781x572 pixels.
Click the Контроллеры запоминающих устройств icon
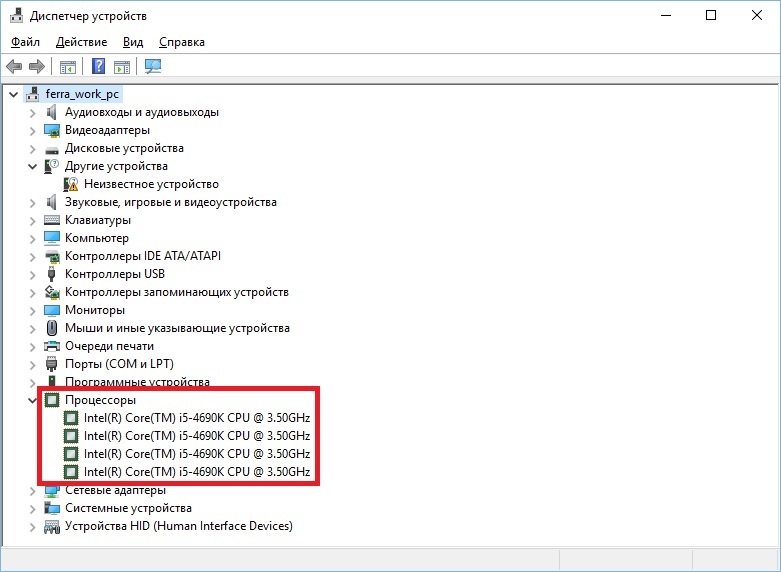pos(51,292)
